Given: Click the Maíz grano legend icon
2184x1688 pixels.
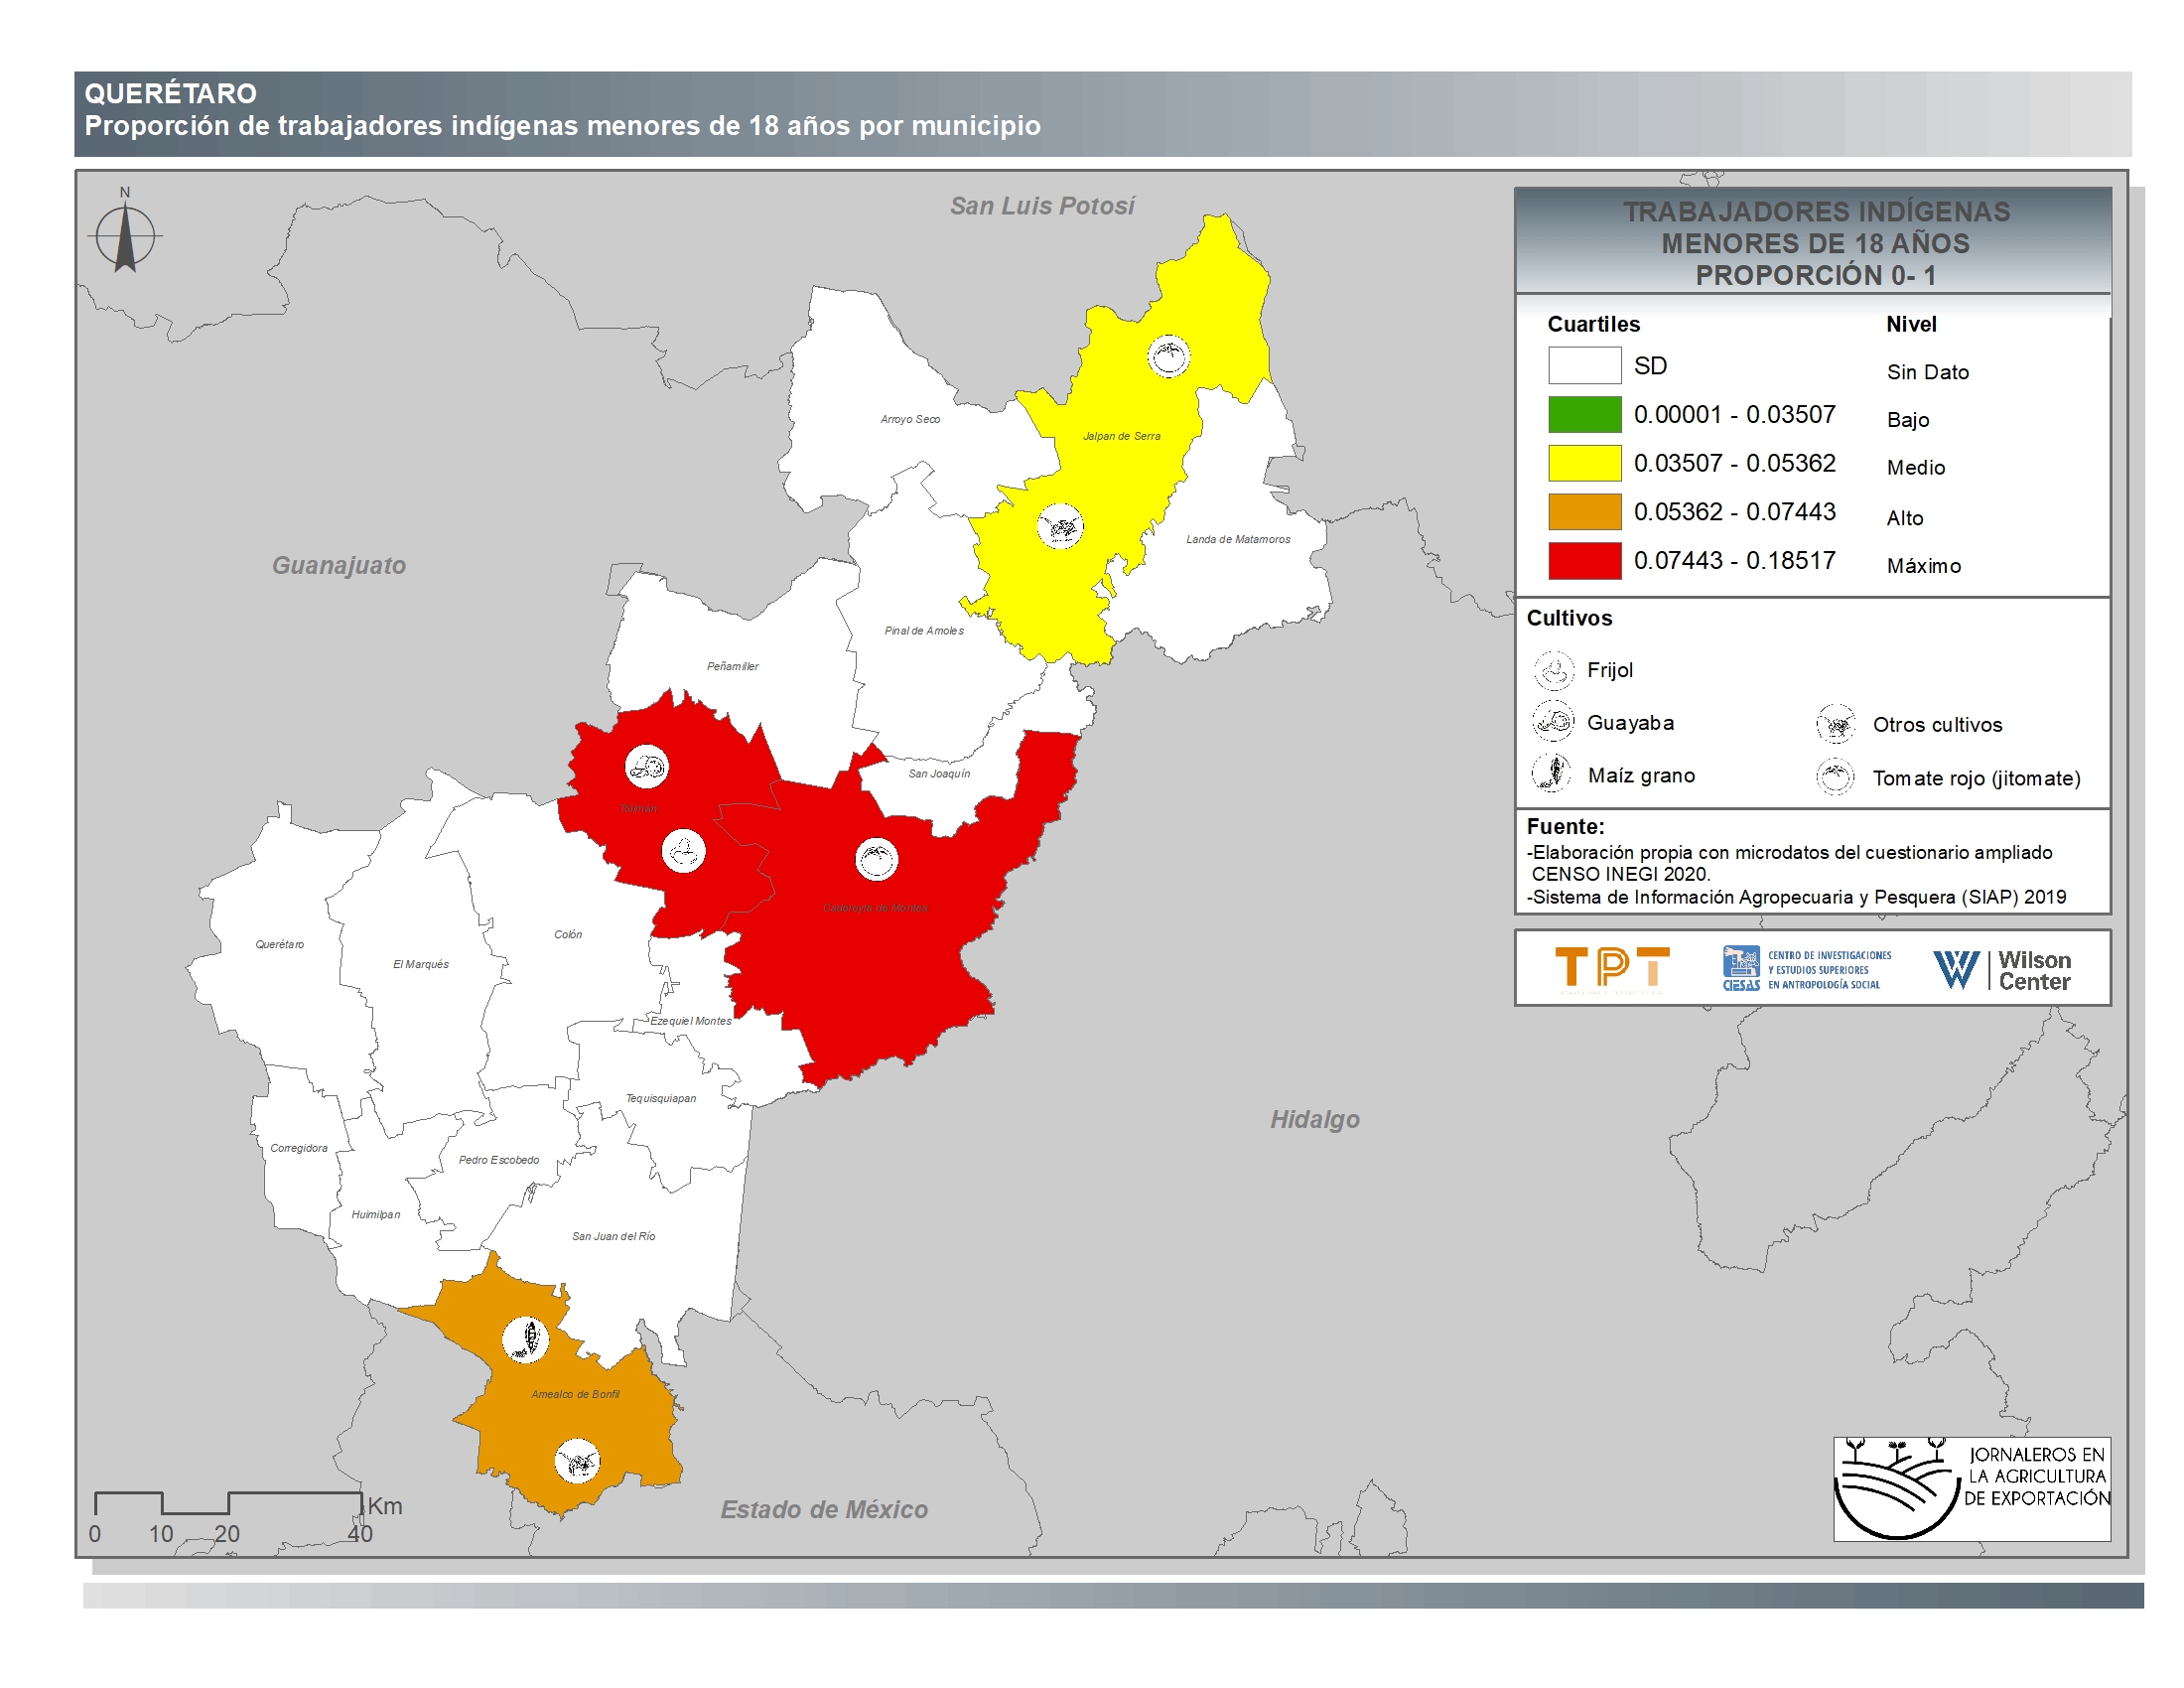Looking at the screenshot, I should tap(1553, 773).
